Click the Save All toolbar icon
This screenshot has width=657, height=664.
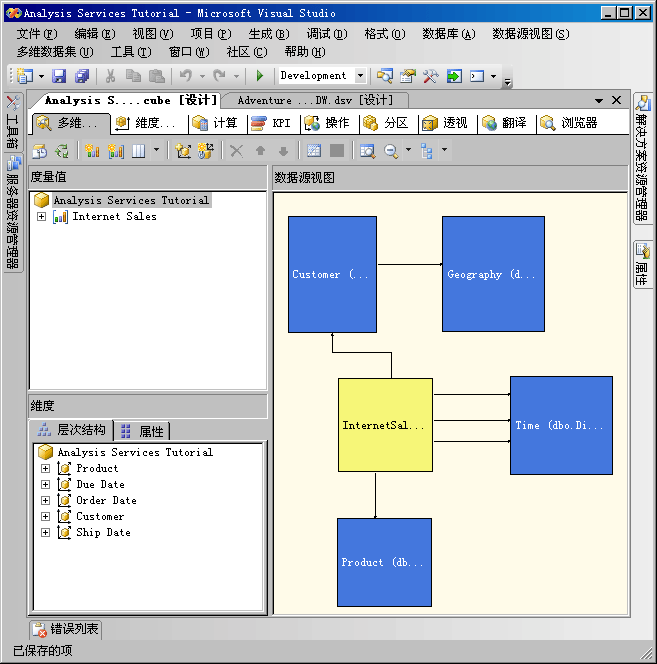click(x=82, y=76)
